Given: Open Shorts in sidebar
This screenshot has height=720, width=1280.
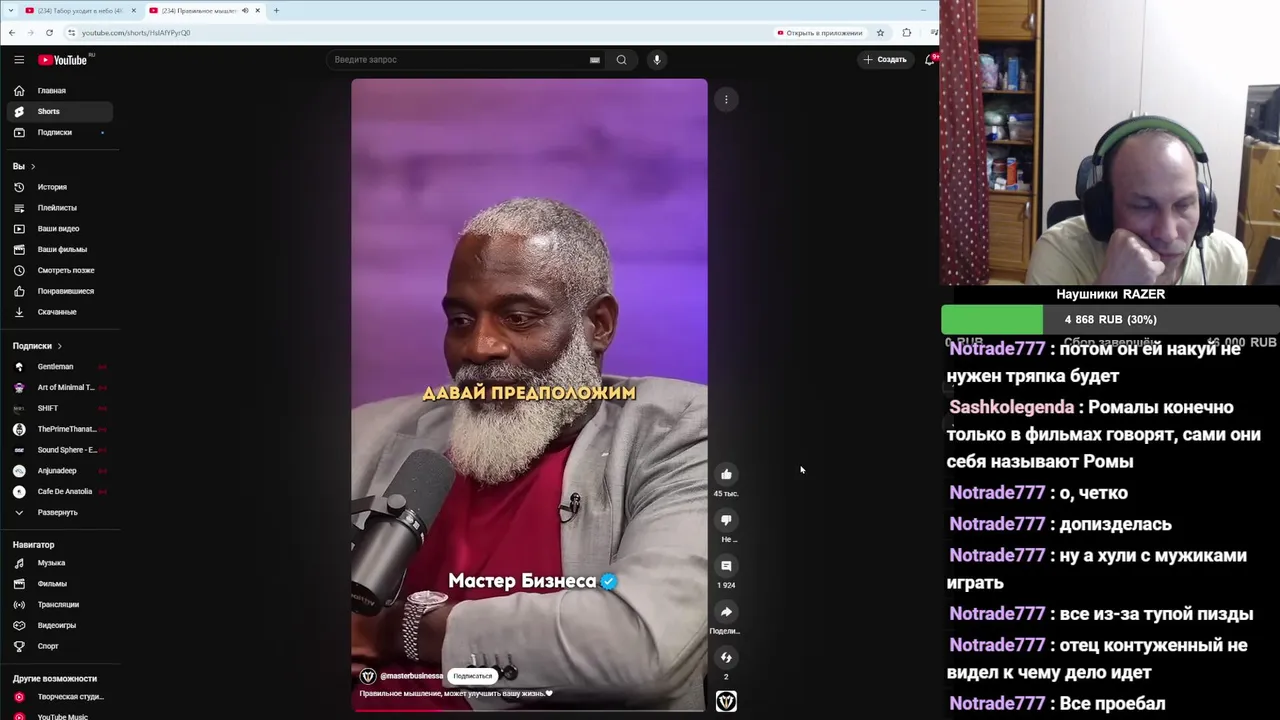Looking at the screenshot, I should click(60, 112).
